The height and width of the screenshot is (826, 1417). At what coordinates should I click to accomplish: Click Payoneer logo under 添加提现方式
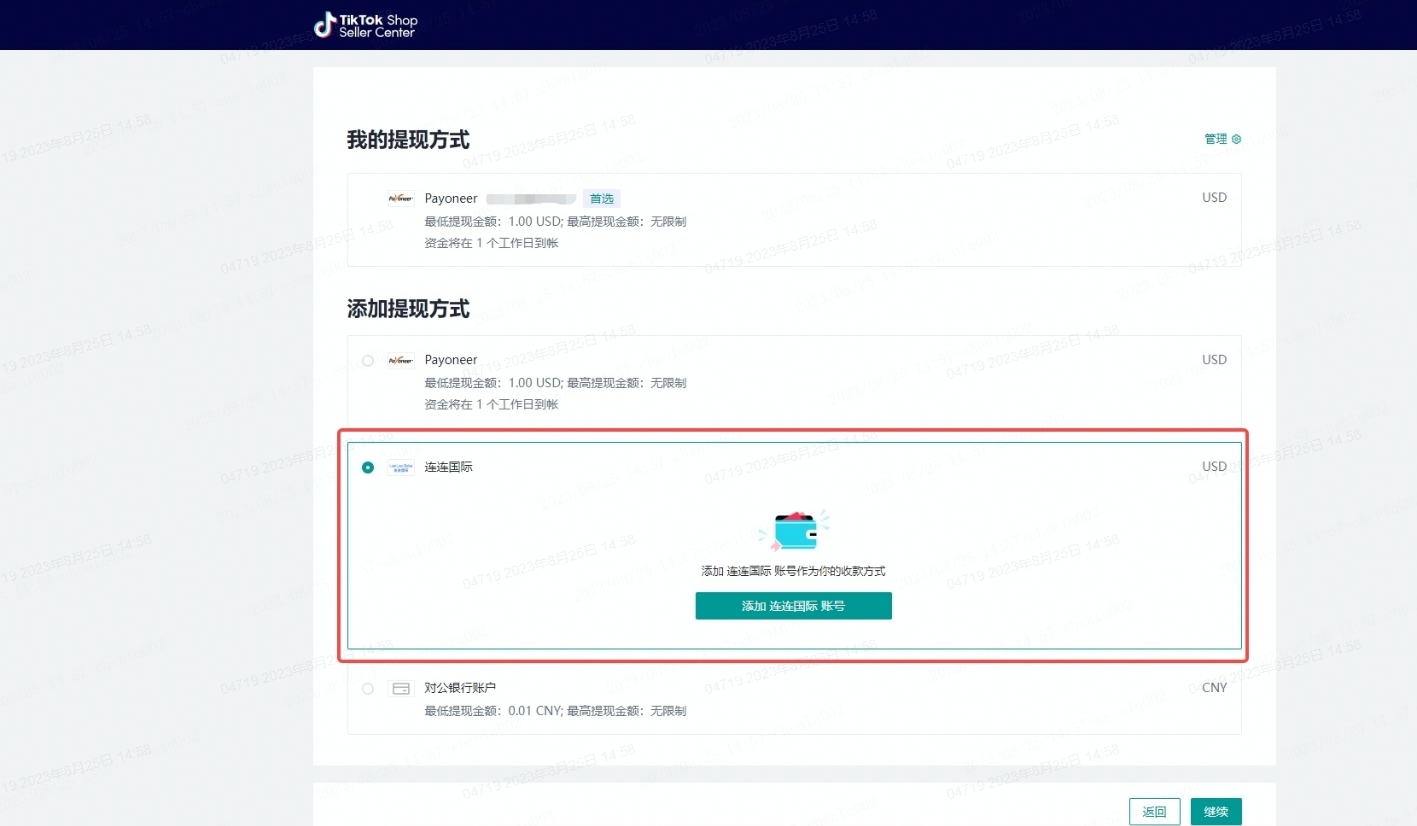click(401, 360)
